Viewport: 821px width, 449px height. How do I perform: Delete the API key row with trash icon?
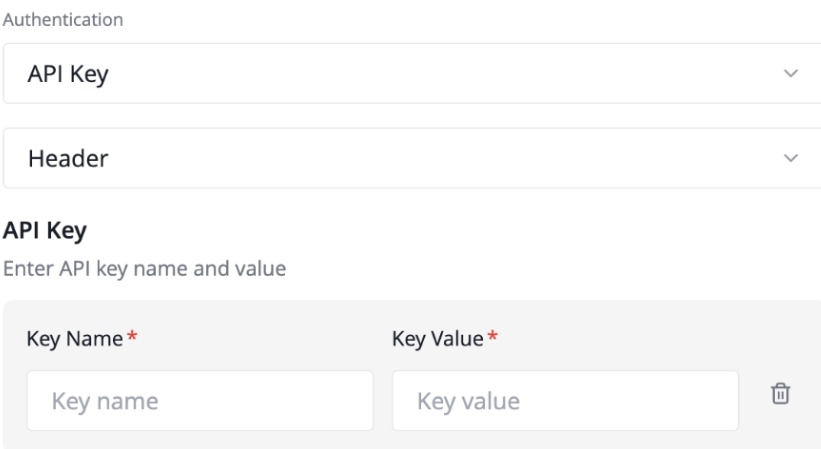click(780, 395)
